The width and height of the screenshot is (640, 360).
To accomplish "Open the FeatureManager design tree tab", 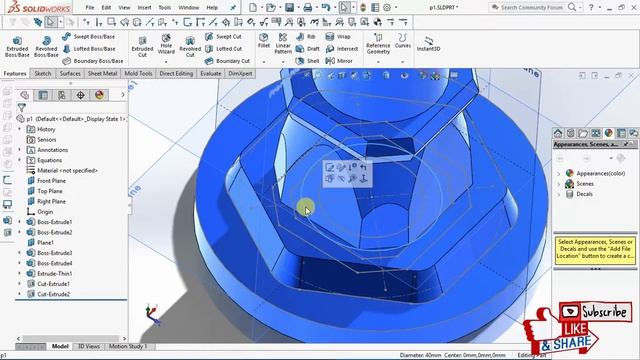I will coord(24,95).
